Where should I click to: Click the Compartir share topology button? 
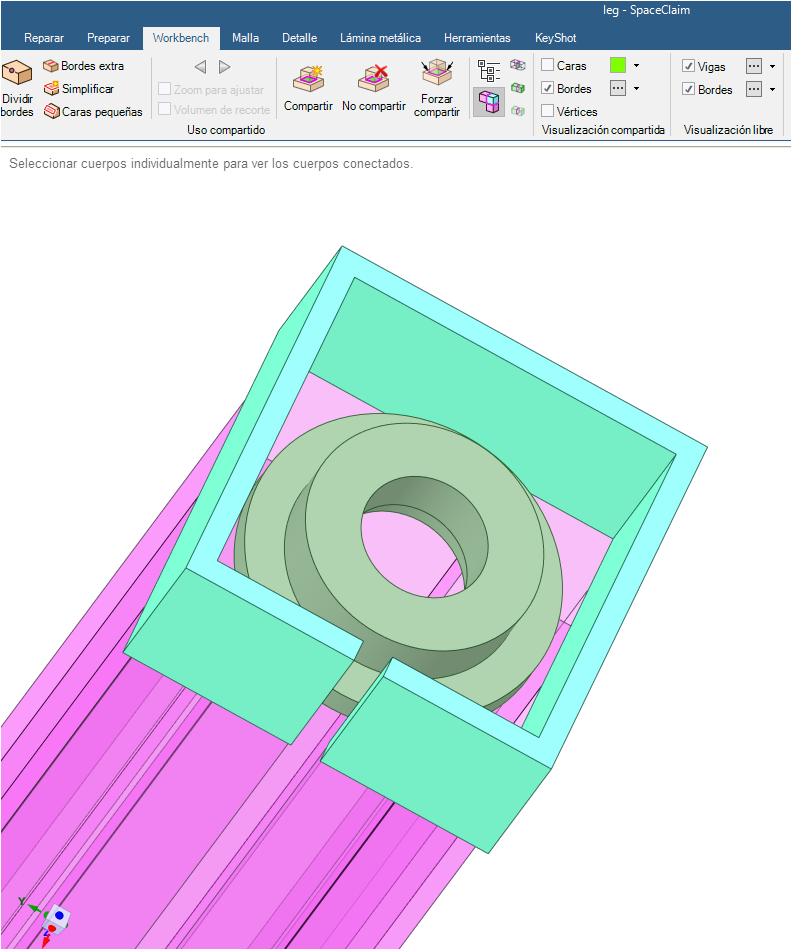click(x=308, y=88)
